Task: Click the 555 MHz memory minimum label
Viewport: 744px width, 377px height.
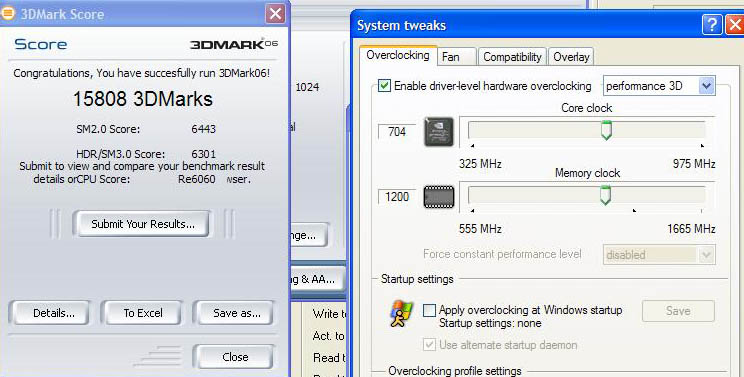Action: point(480,229)
